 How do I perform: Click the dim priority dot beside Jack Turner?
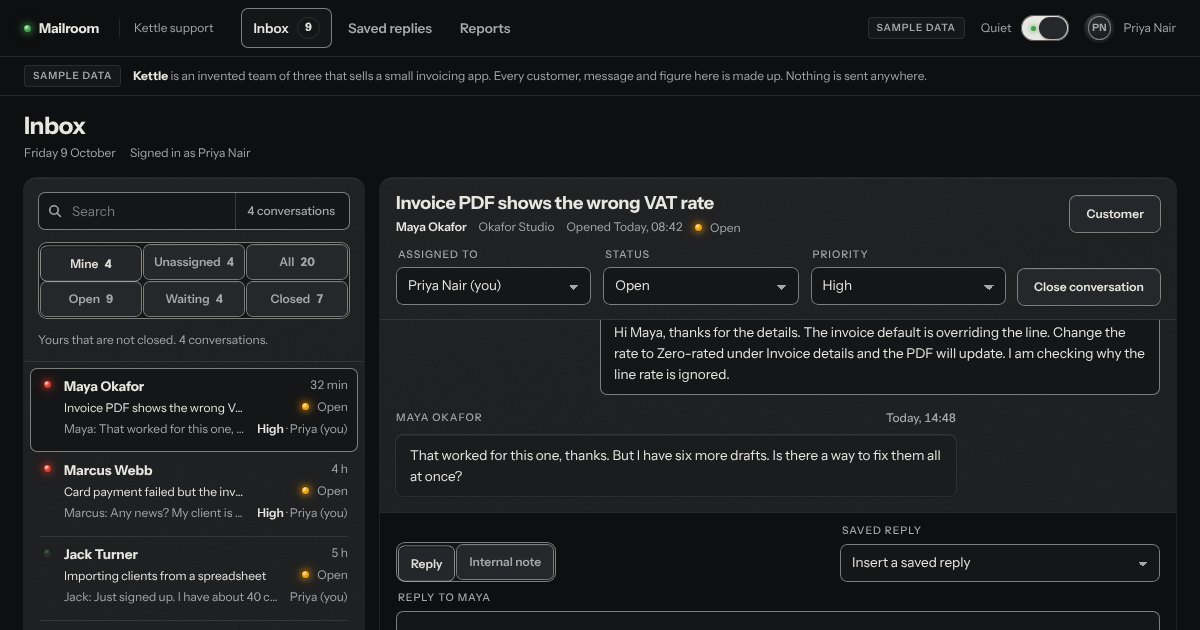[47, 553]
